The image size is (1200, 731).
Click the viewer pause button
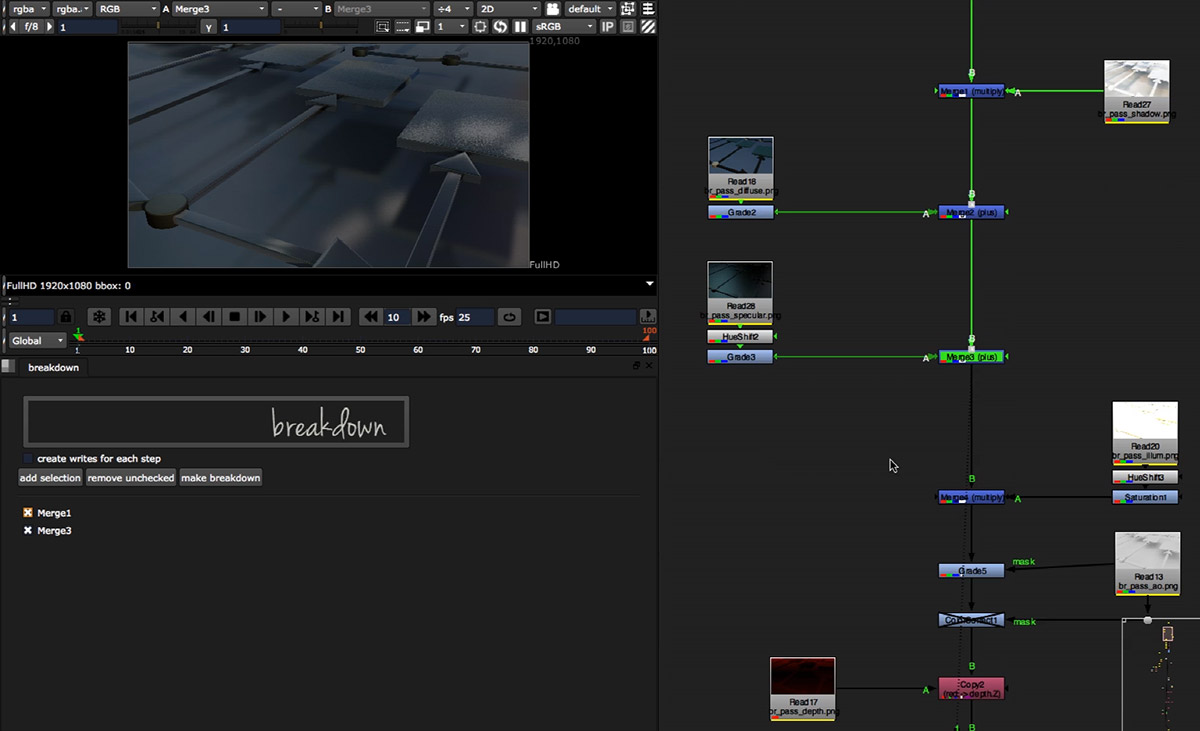(520, 27)
